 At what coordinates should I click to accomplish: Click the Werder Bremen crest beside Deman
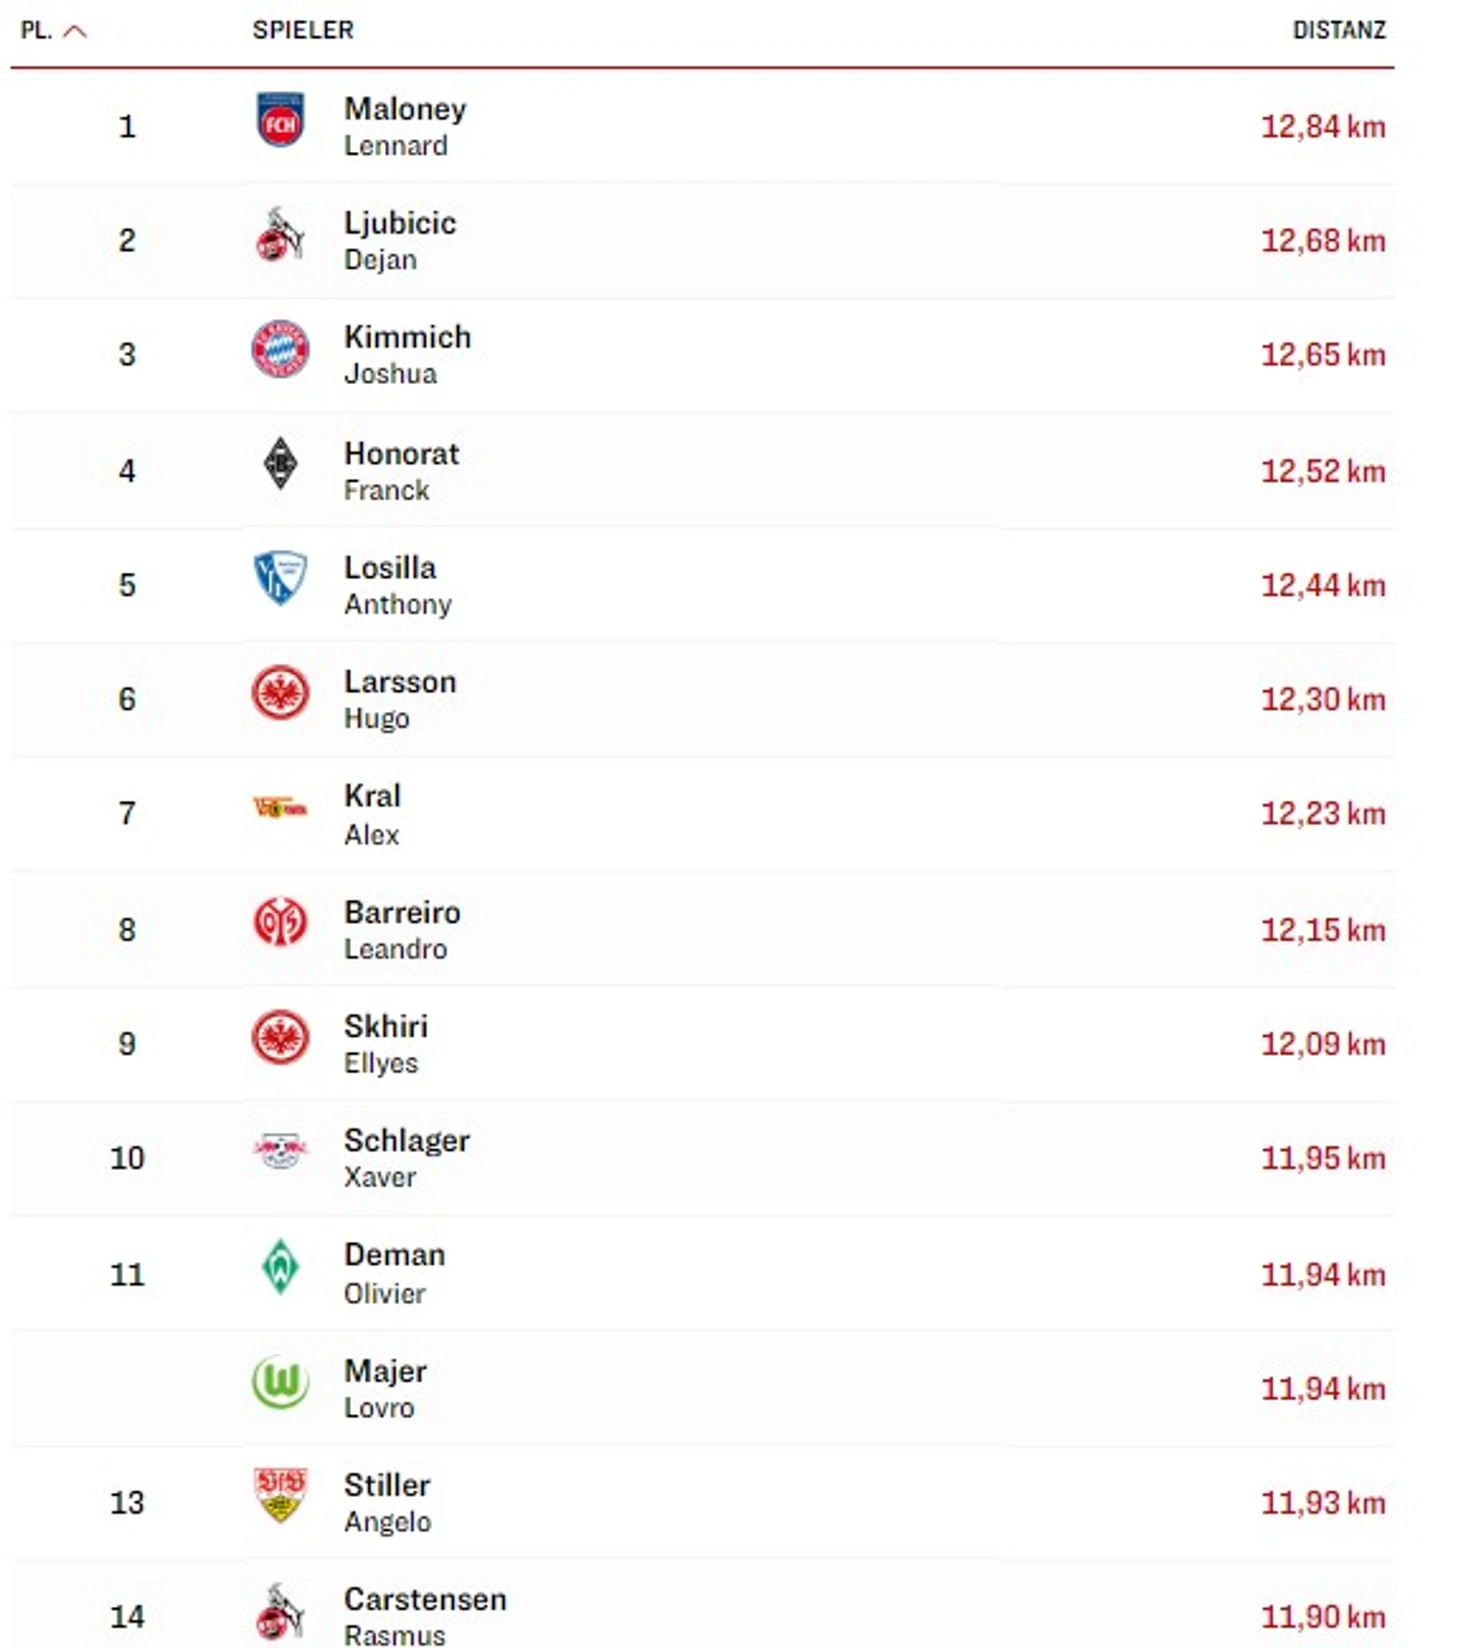280,1266
